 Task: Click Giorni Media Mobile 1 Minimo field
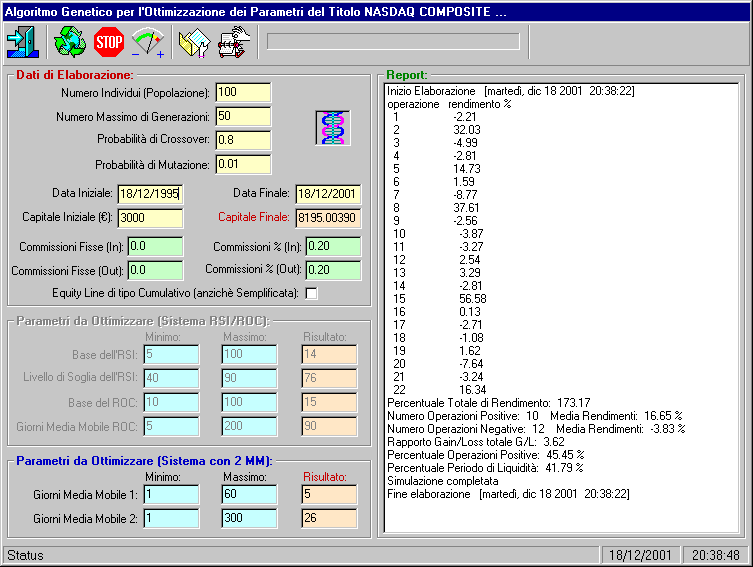pyautogui.click(x=171, y=495)
